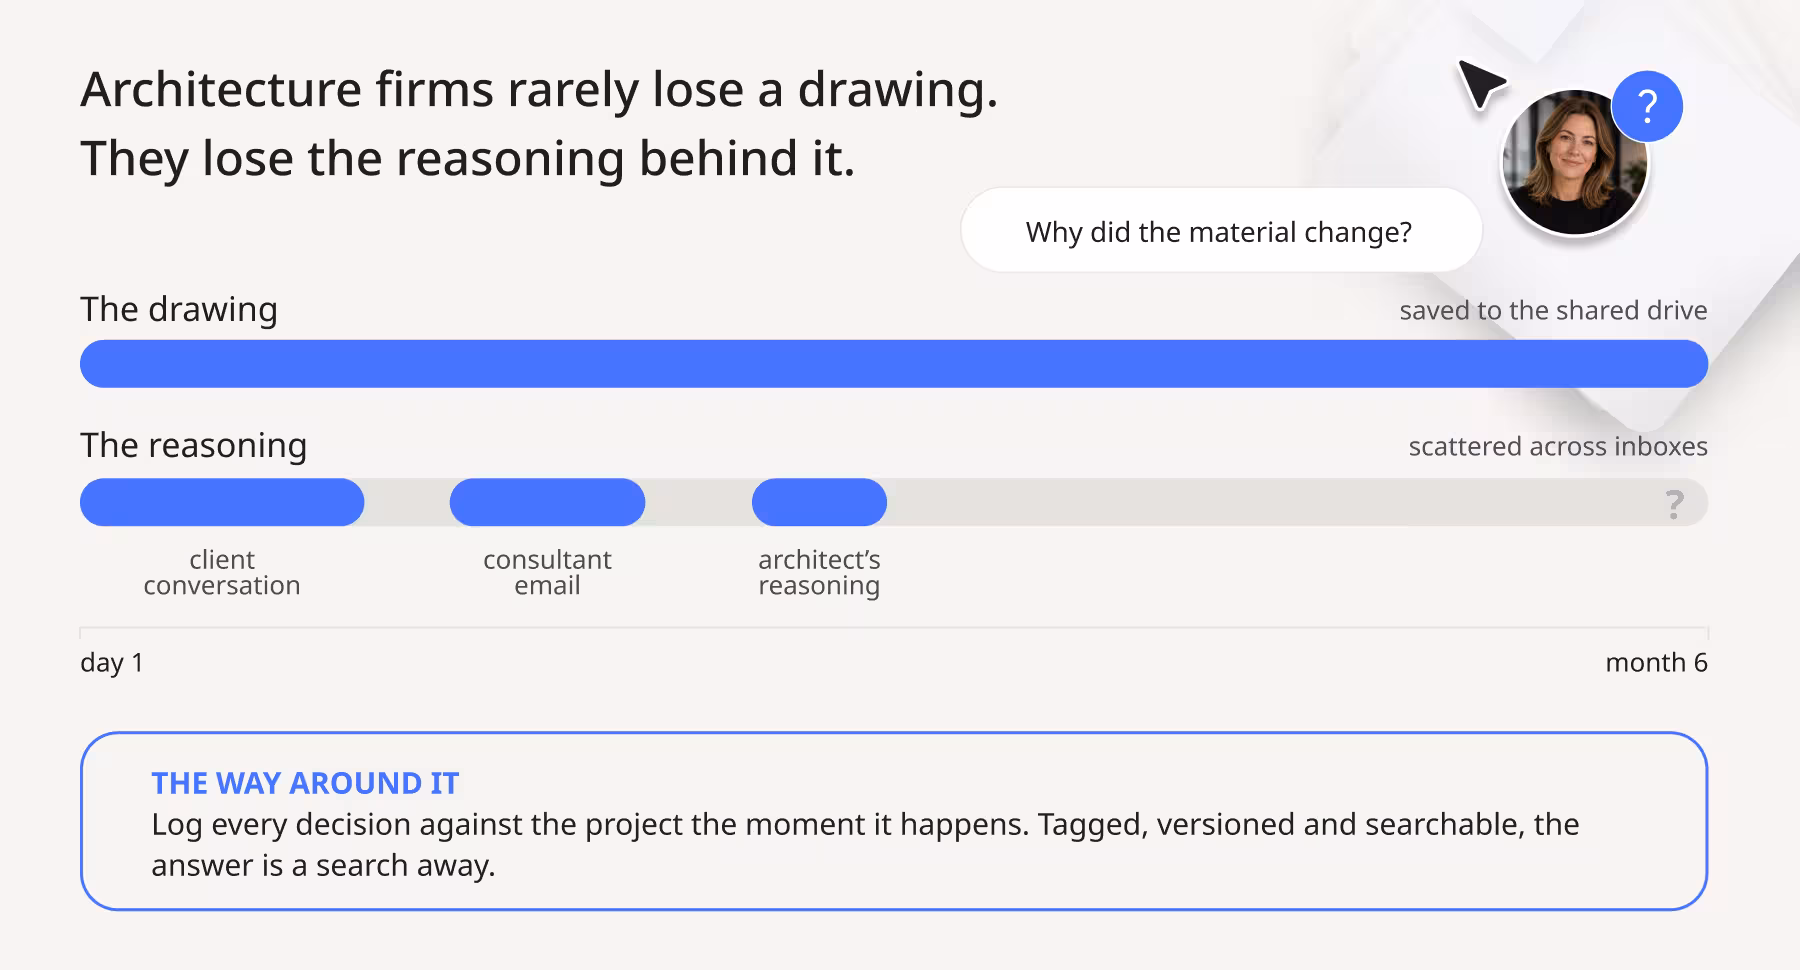This screenshot has width=1800, height=970.
Task: Click the woman's circular profile photo
Action: (1575, 163)
